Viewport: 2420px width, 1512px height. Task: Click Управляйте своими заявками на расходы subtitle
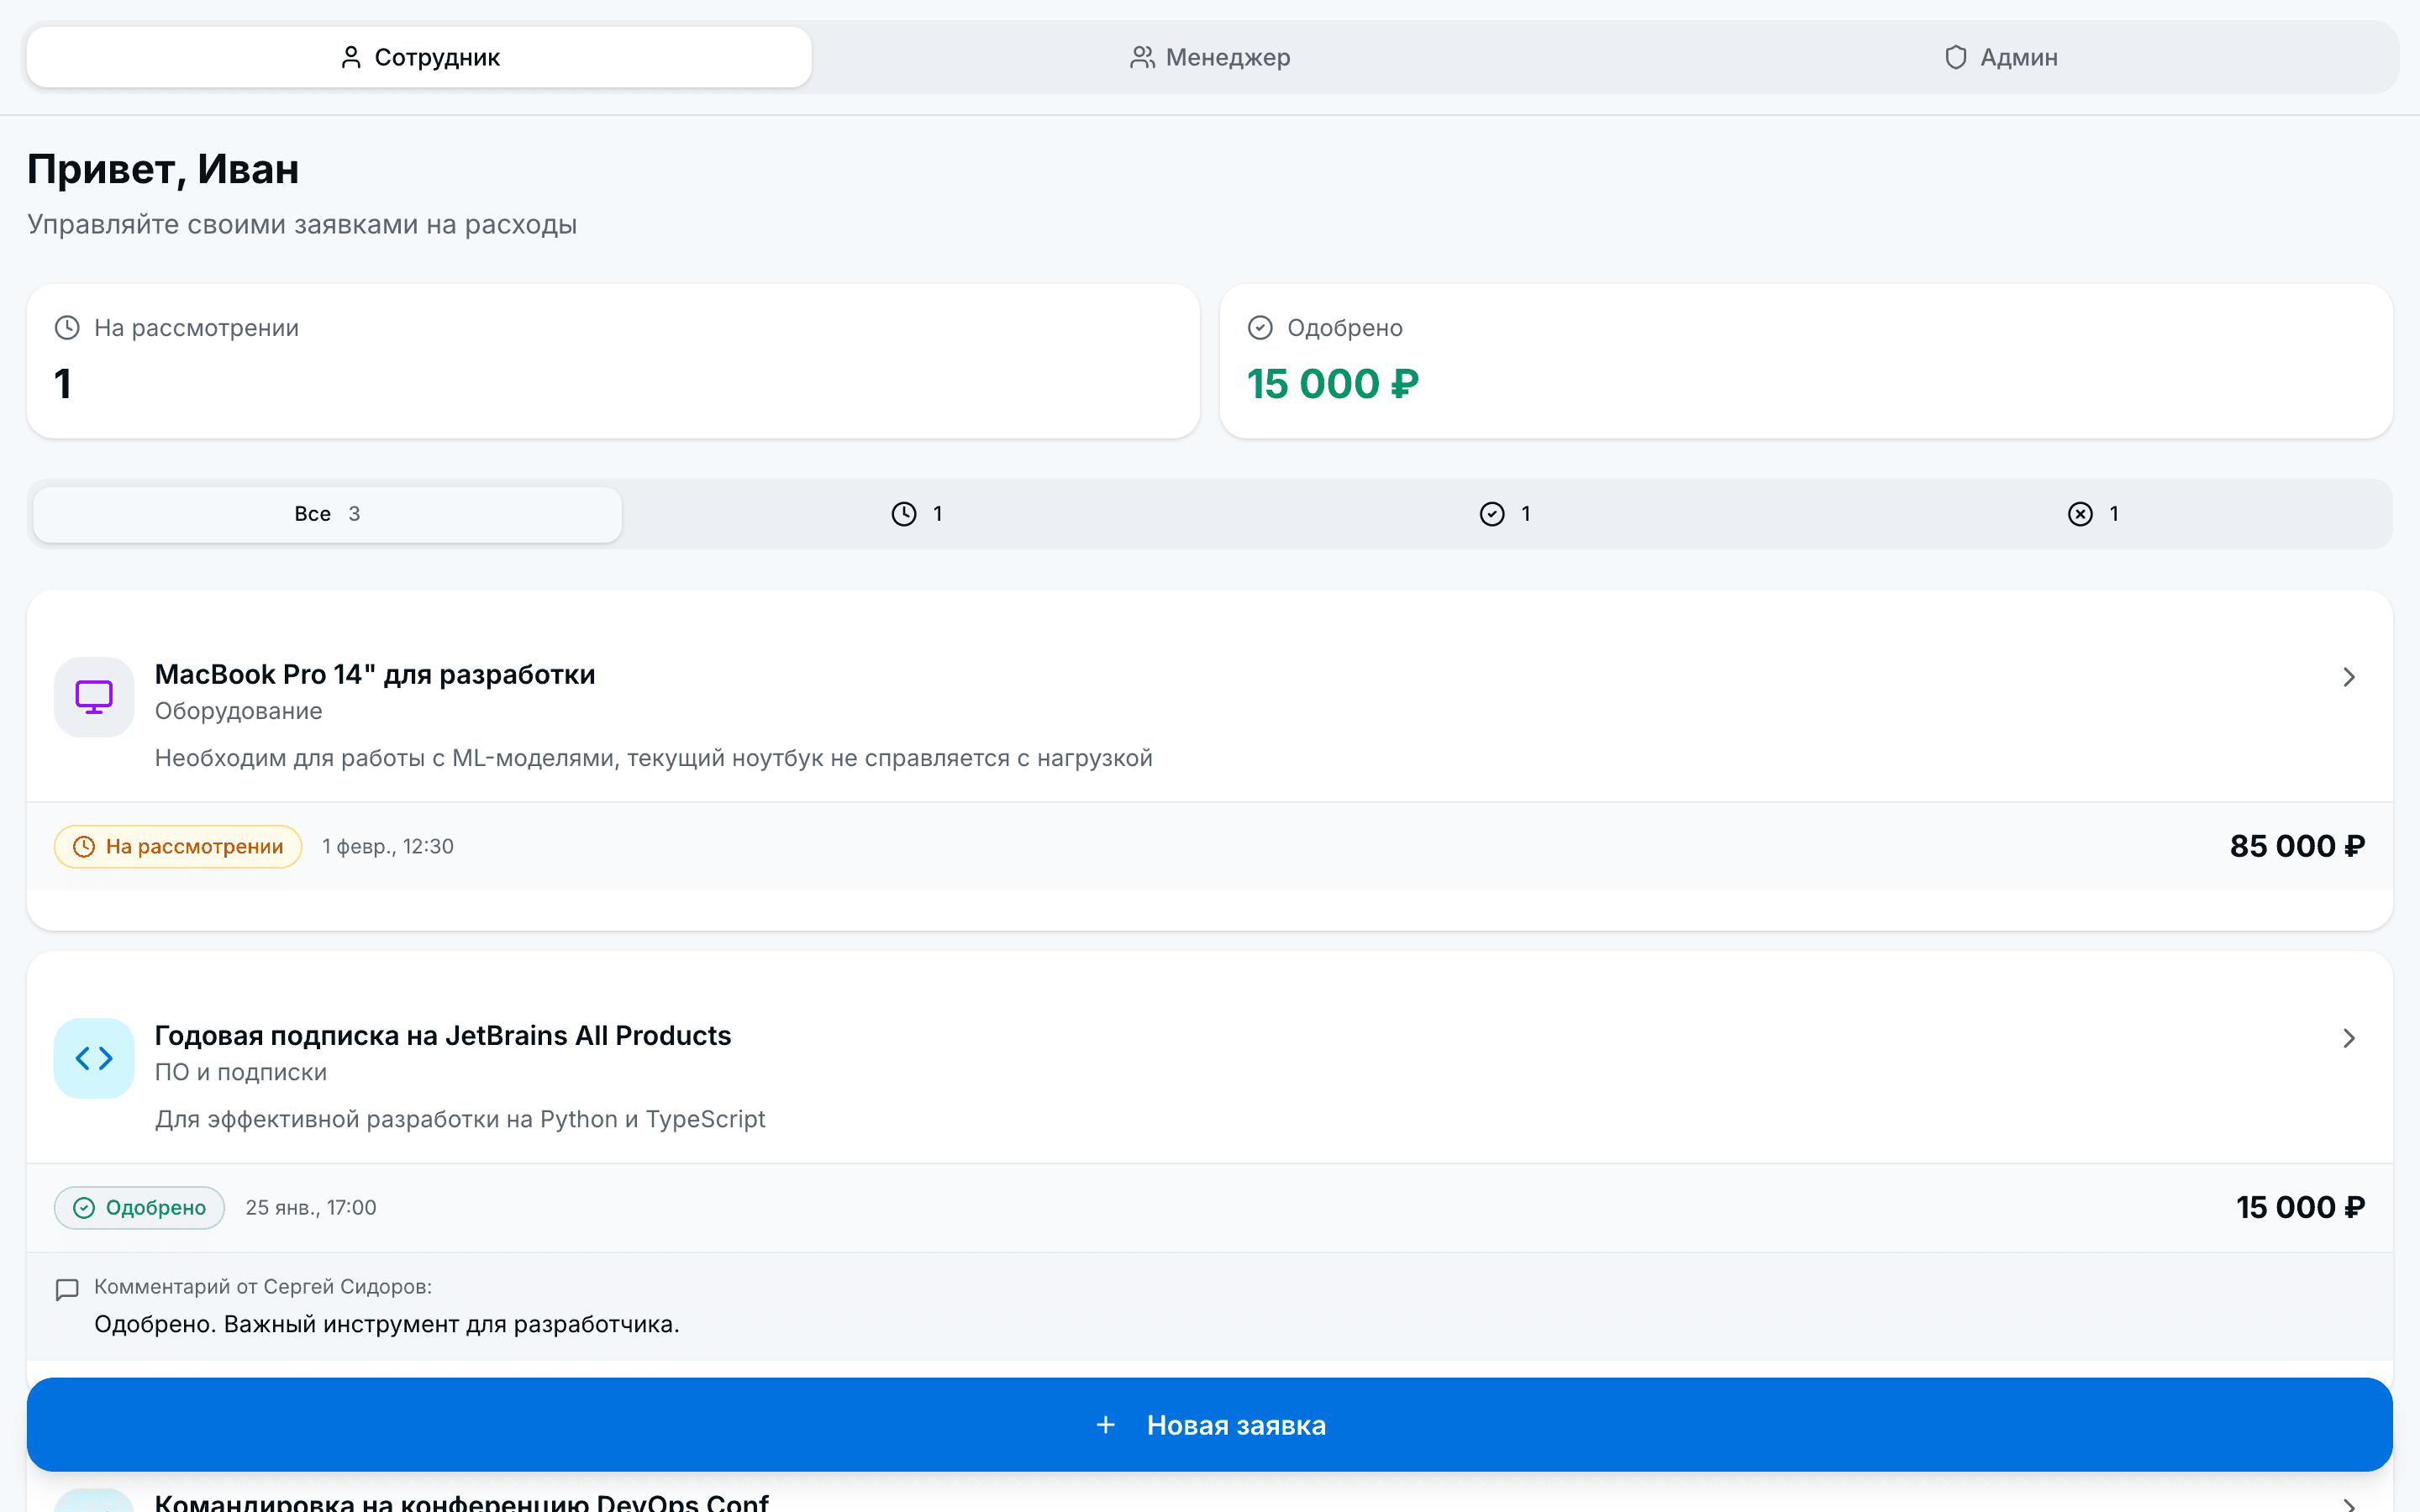coord(302,224)
